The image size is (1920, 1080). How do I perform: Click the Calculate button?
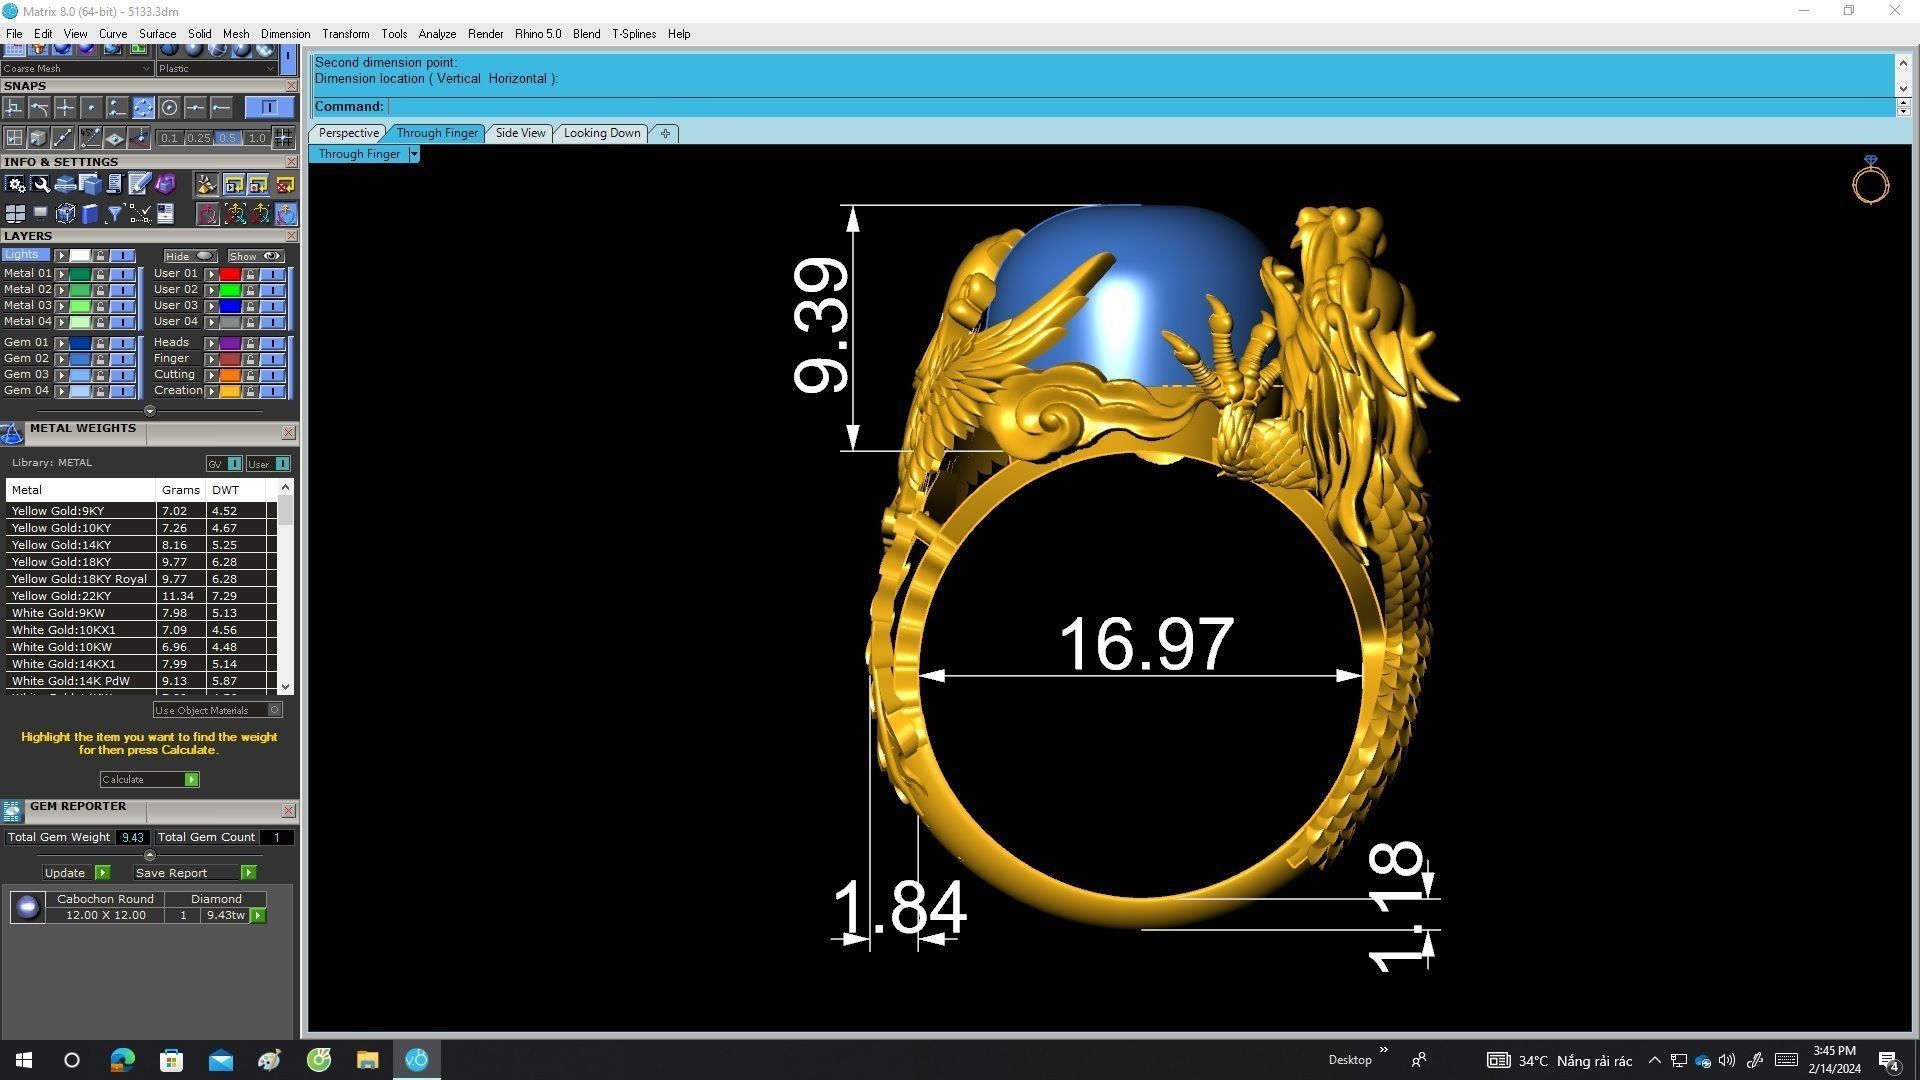(149, 780)
